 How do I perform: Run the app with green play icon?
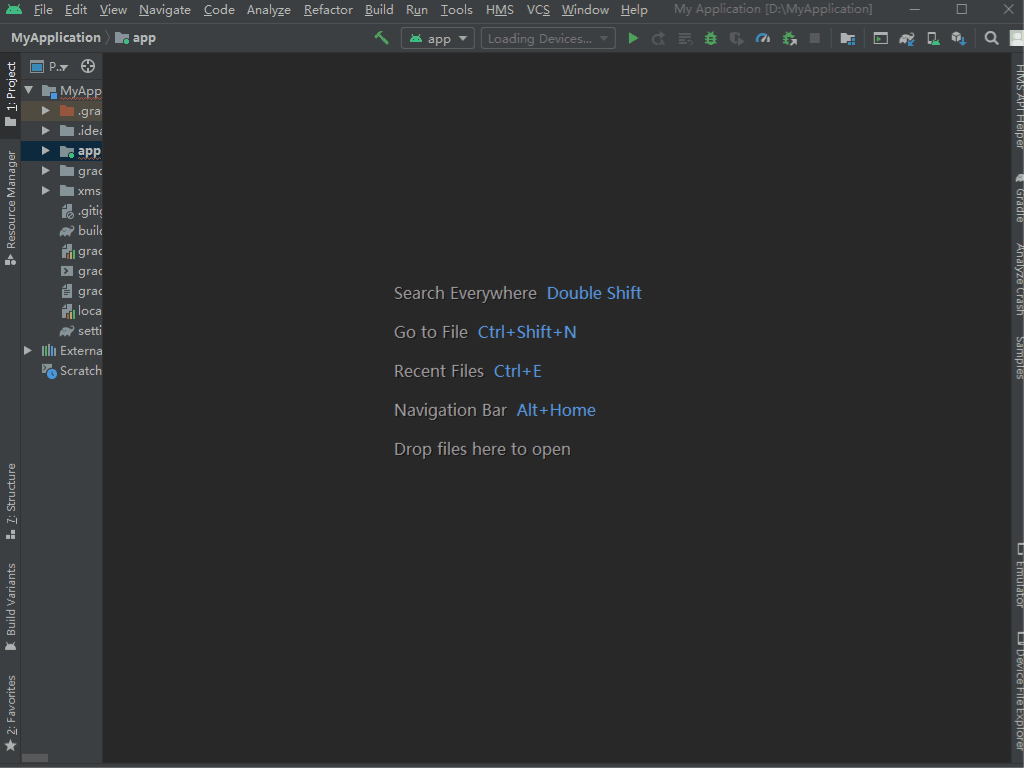tap(633, 39)
